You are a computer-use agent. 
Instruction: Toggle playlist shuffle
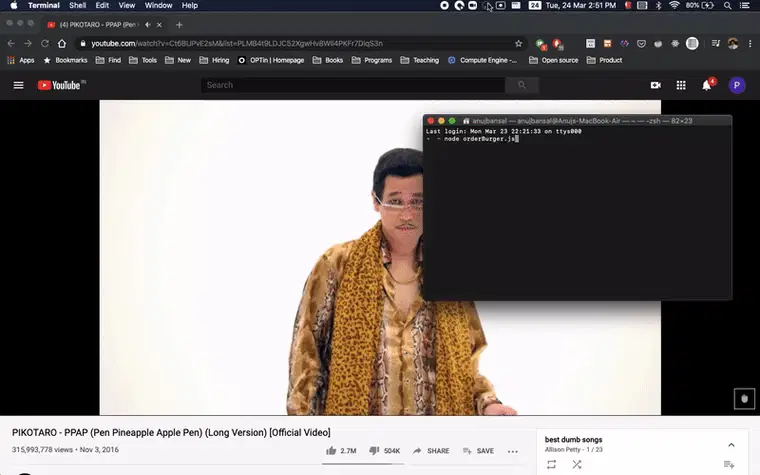(576, 464)
